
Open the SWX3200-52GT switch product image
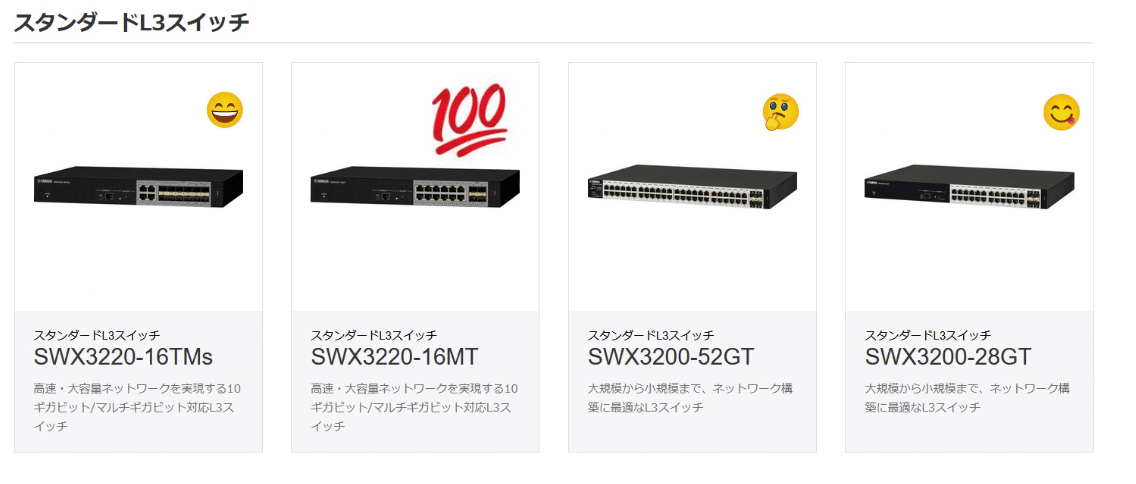pos(692,188)
